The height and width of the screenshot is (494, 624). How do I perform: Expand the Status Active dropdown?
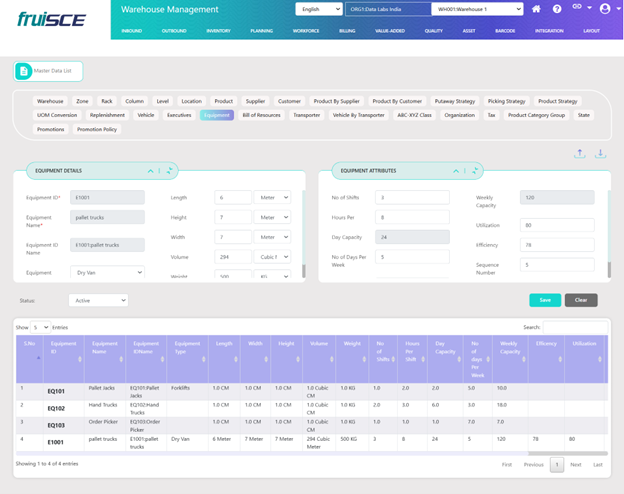tap(98, 300)
